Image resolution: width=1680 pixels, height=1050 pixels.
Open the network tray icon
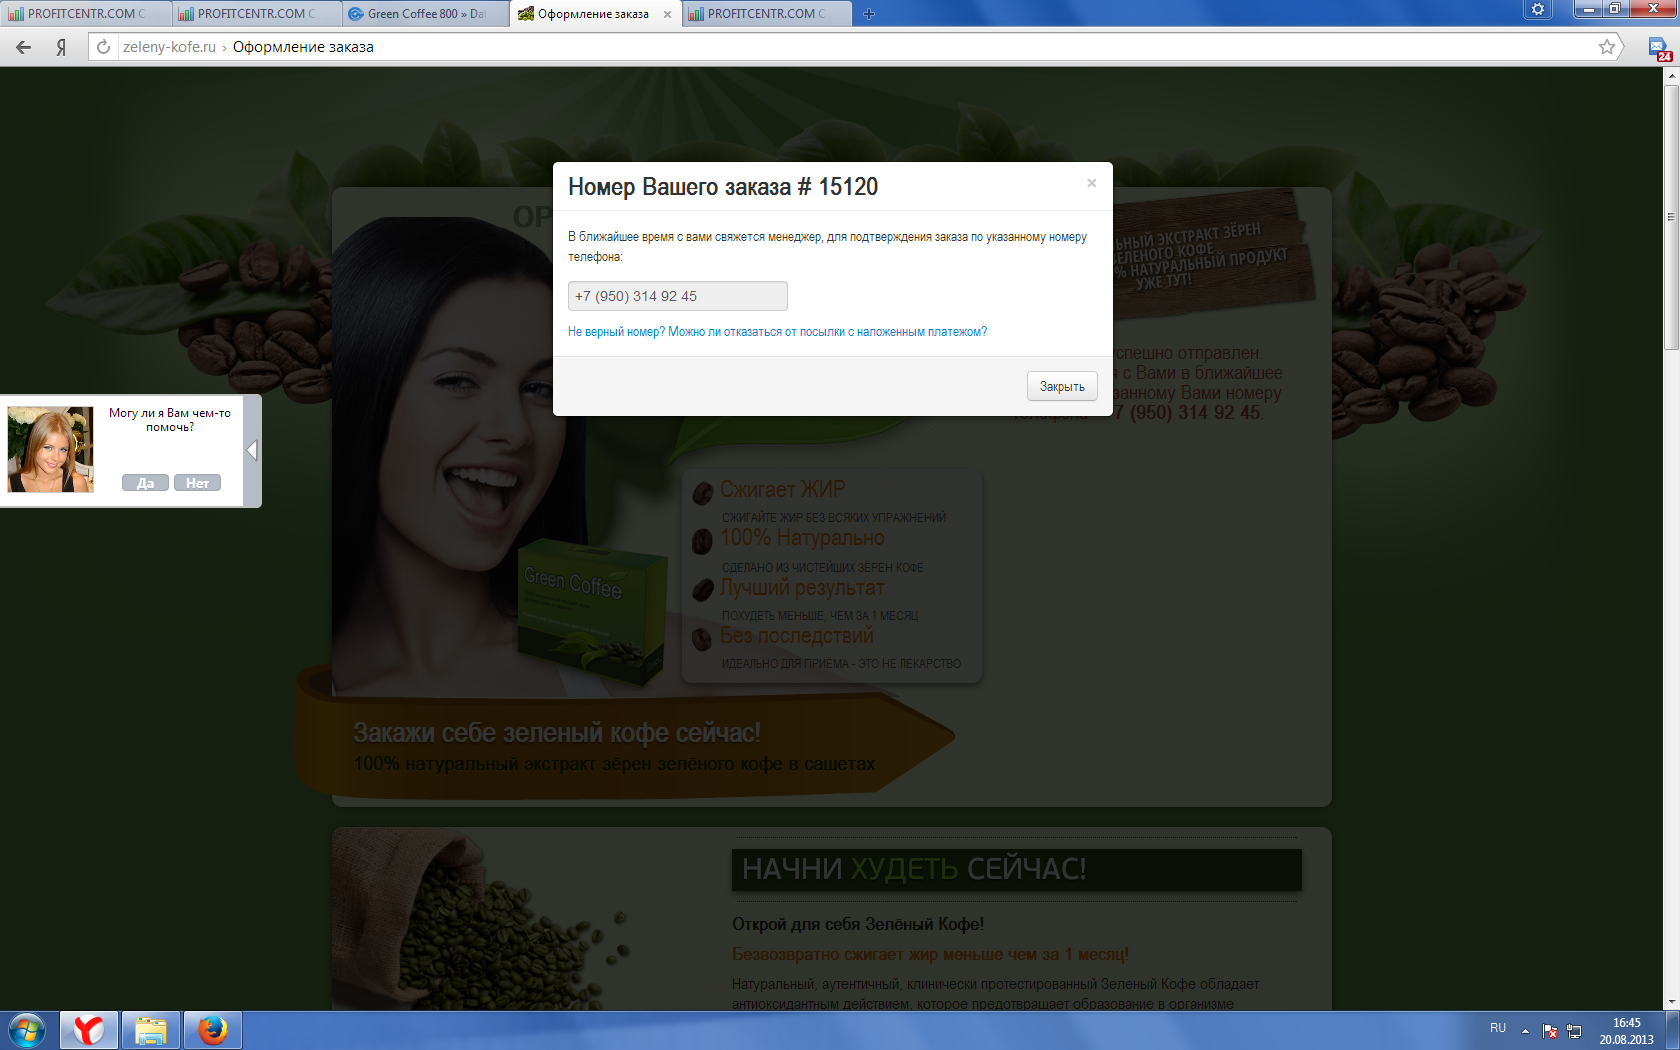1574,1031
